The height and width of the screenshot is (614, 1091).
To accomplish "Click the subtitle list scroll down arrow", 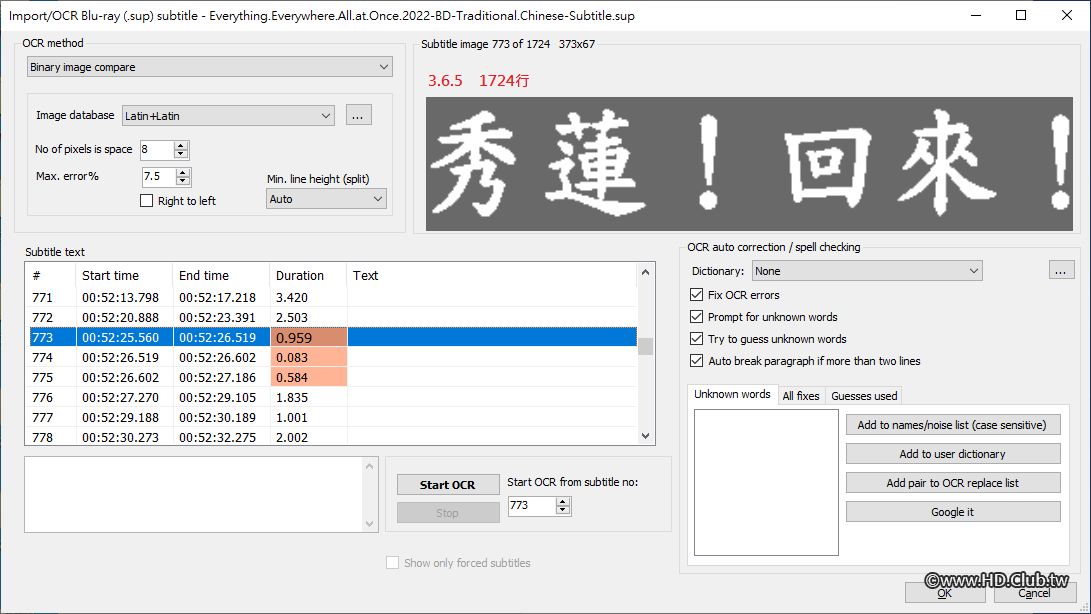I will point(646,436).
